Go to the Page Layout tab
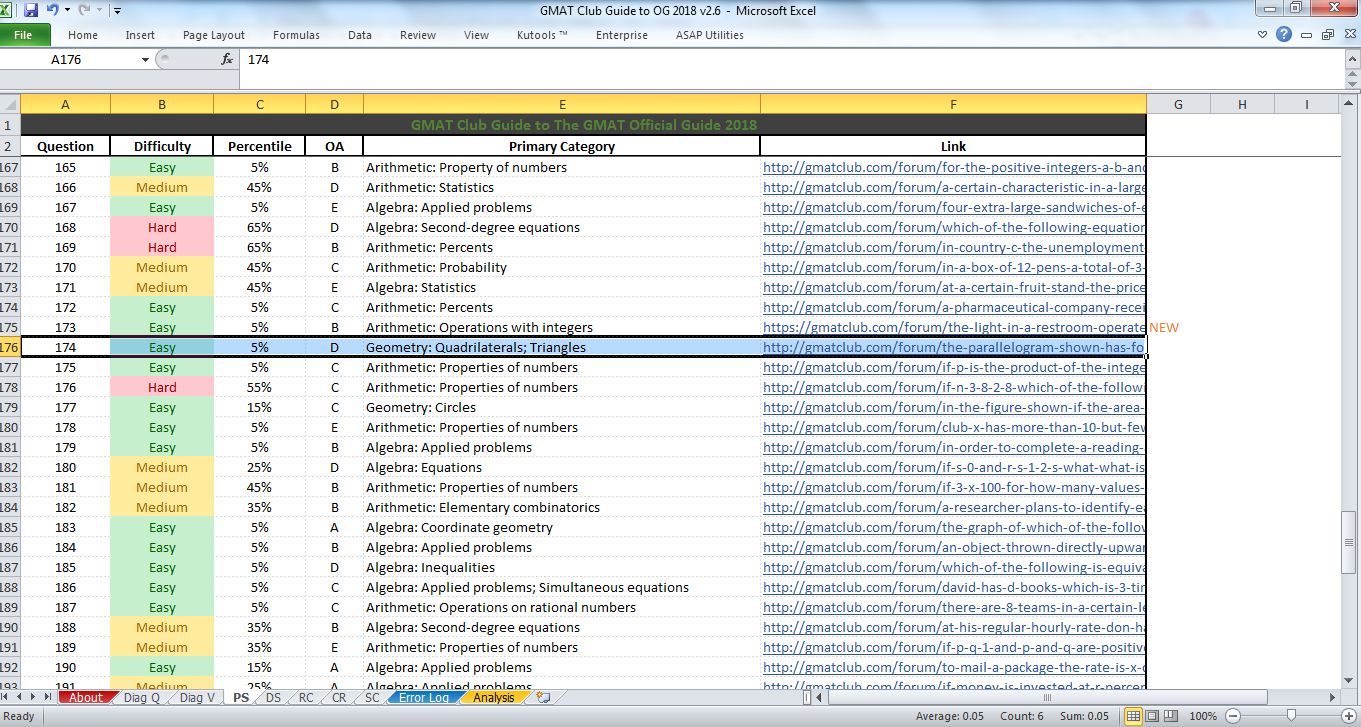 coord(214,35)
